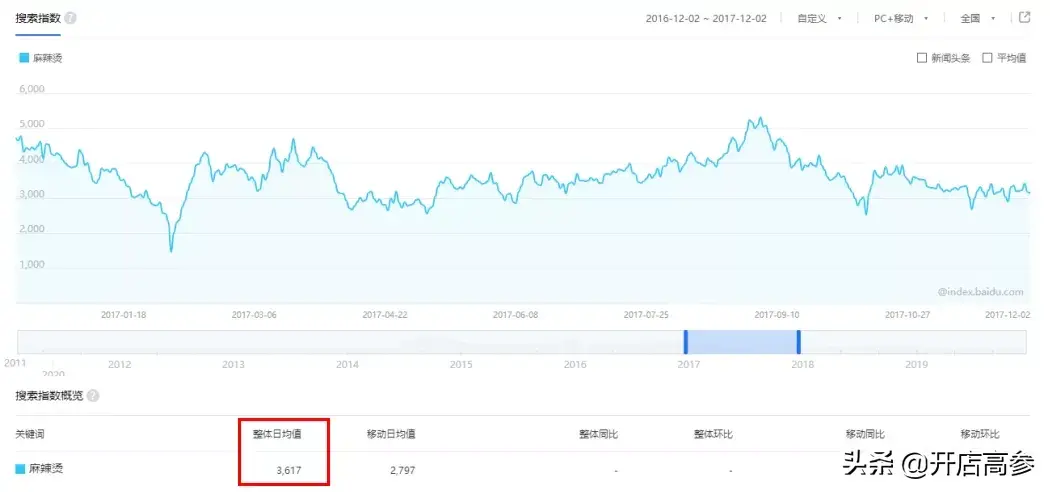Open the 自定义 time range dropdown
This screenshot has height=492, width=1050.
(x=819, y=19)
